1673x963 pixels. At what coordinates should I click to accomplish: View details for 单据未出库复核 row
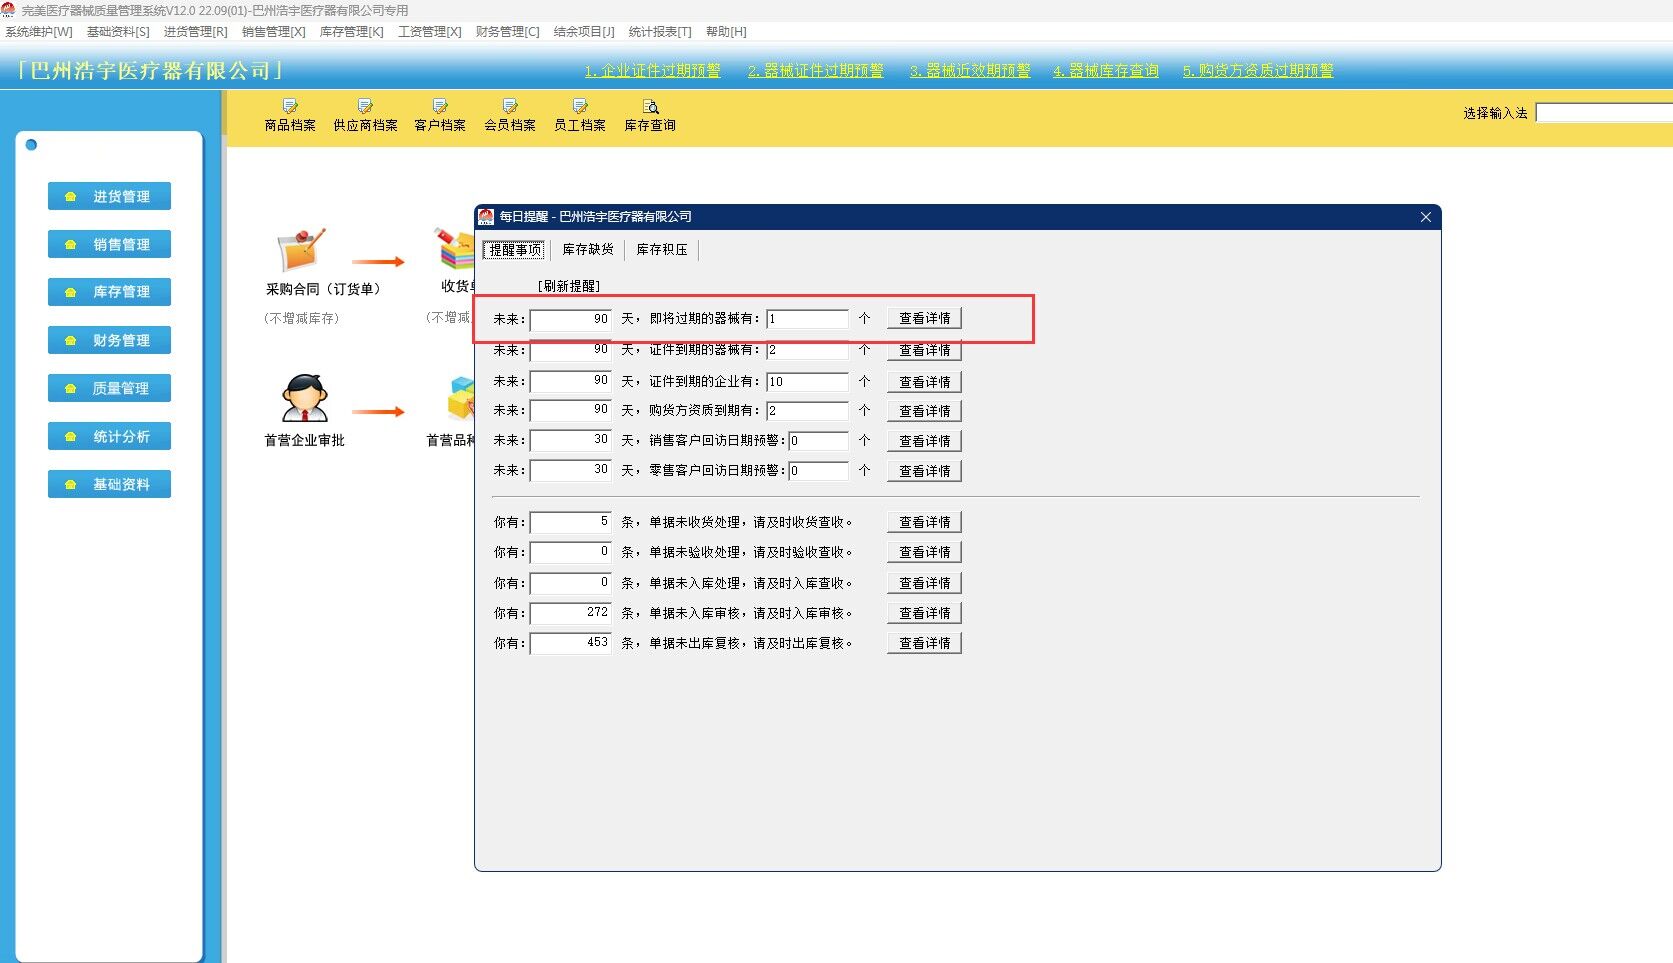[x=924, y=643]
